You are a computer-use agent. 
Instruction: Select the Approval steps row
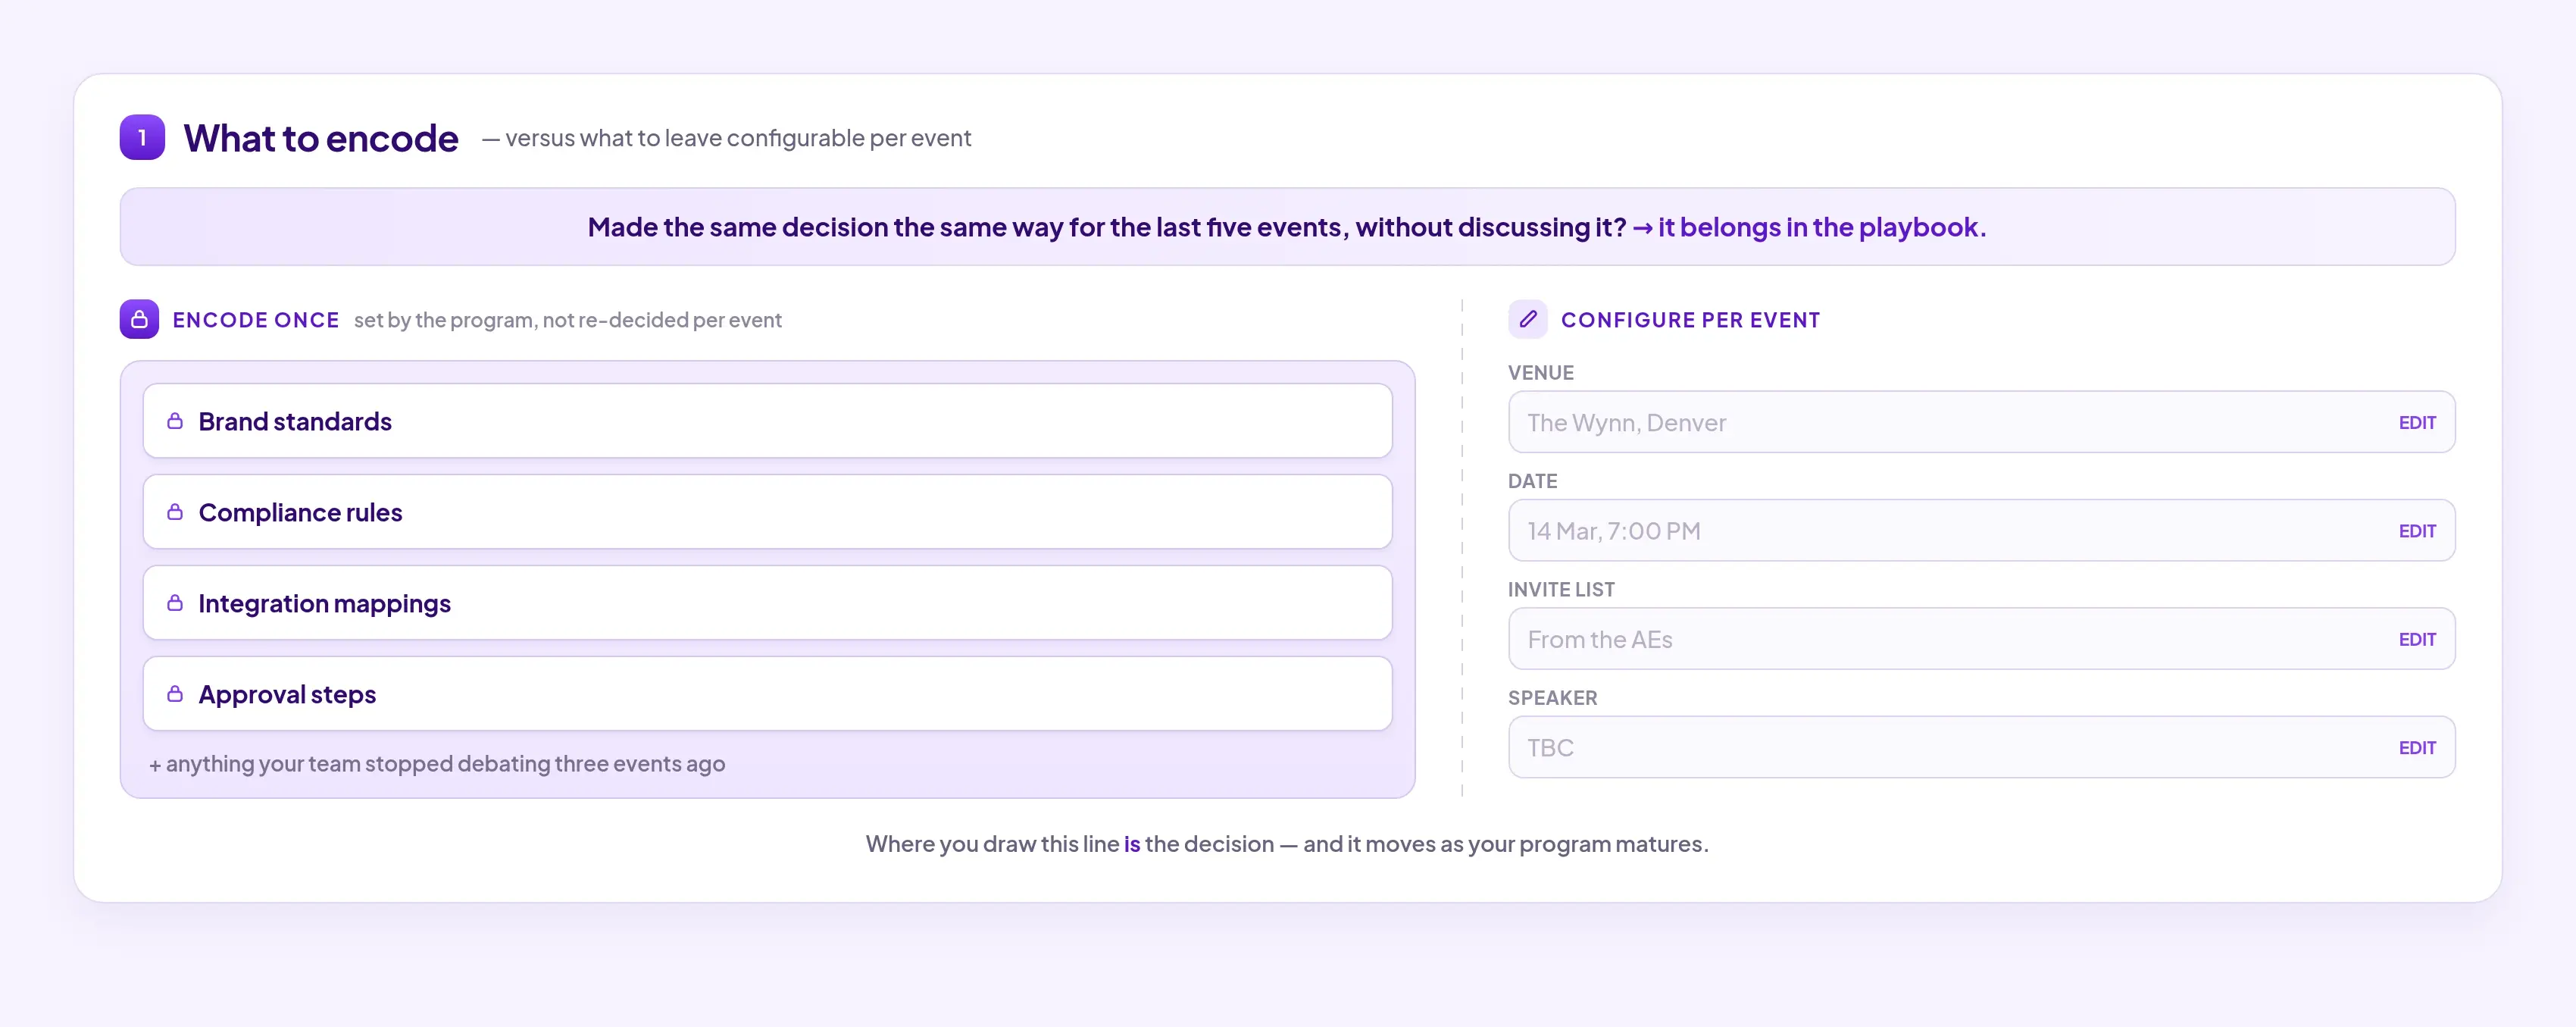point(767,694)
